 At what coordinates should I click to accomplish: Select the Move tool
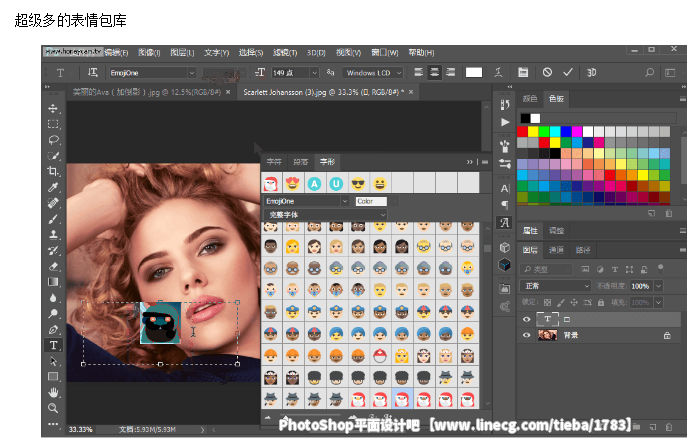[x=53, y=108]
